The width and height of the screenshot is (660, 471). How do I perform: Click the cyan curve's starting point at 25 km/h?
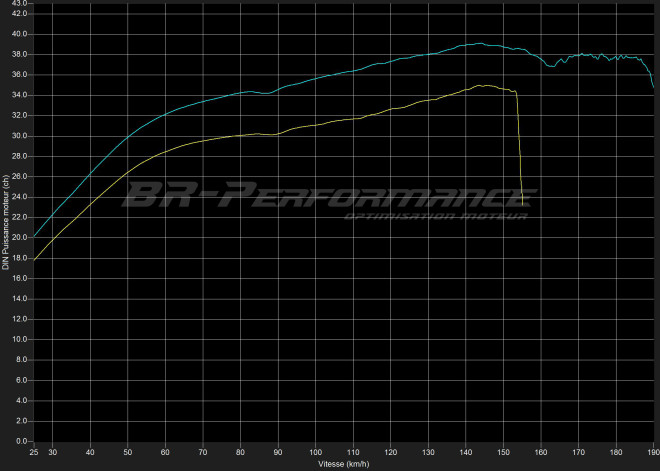[x=35, y=237]
